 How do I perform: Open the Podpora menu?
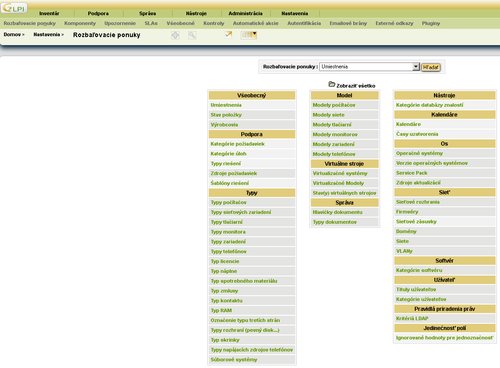(98, 13)
